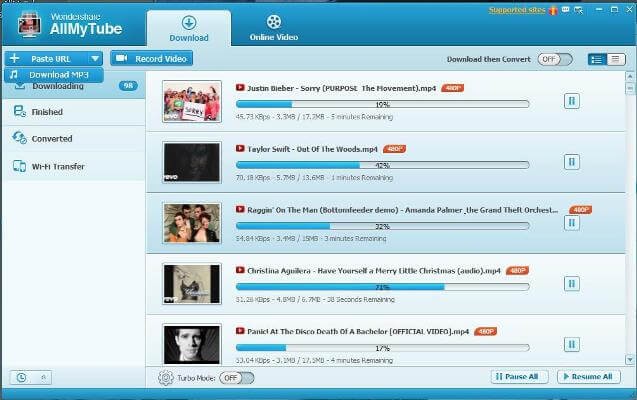This screenshot has height=400, width=637.
Task: Click the Record Video button
Action: [x=151, y=59]
